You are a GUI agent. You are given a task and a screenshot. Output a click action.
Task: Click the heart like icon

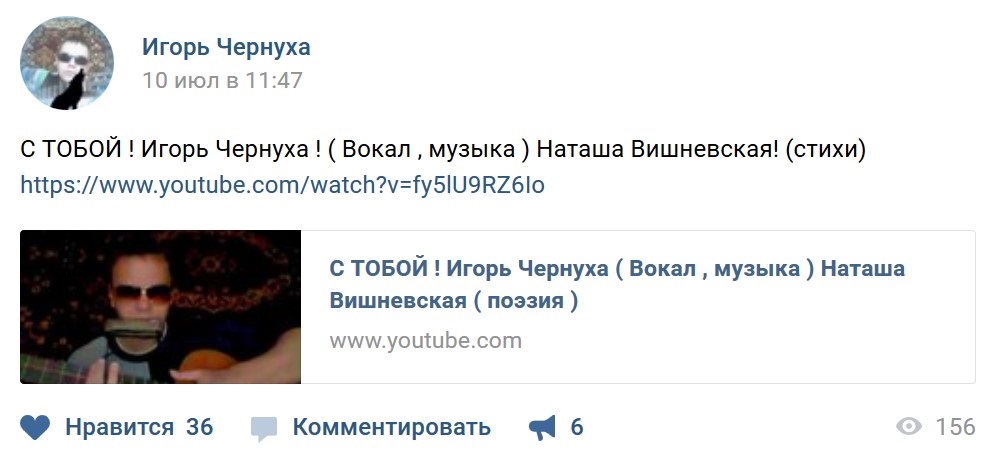(35, 427)
